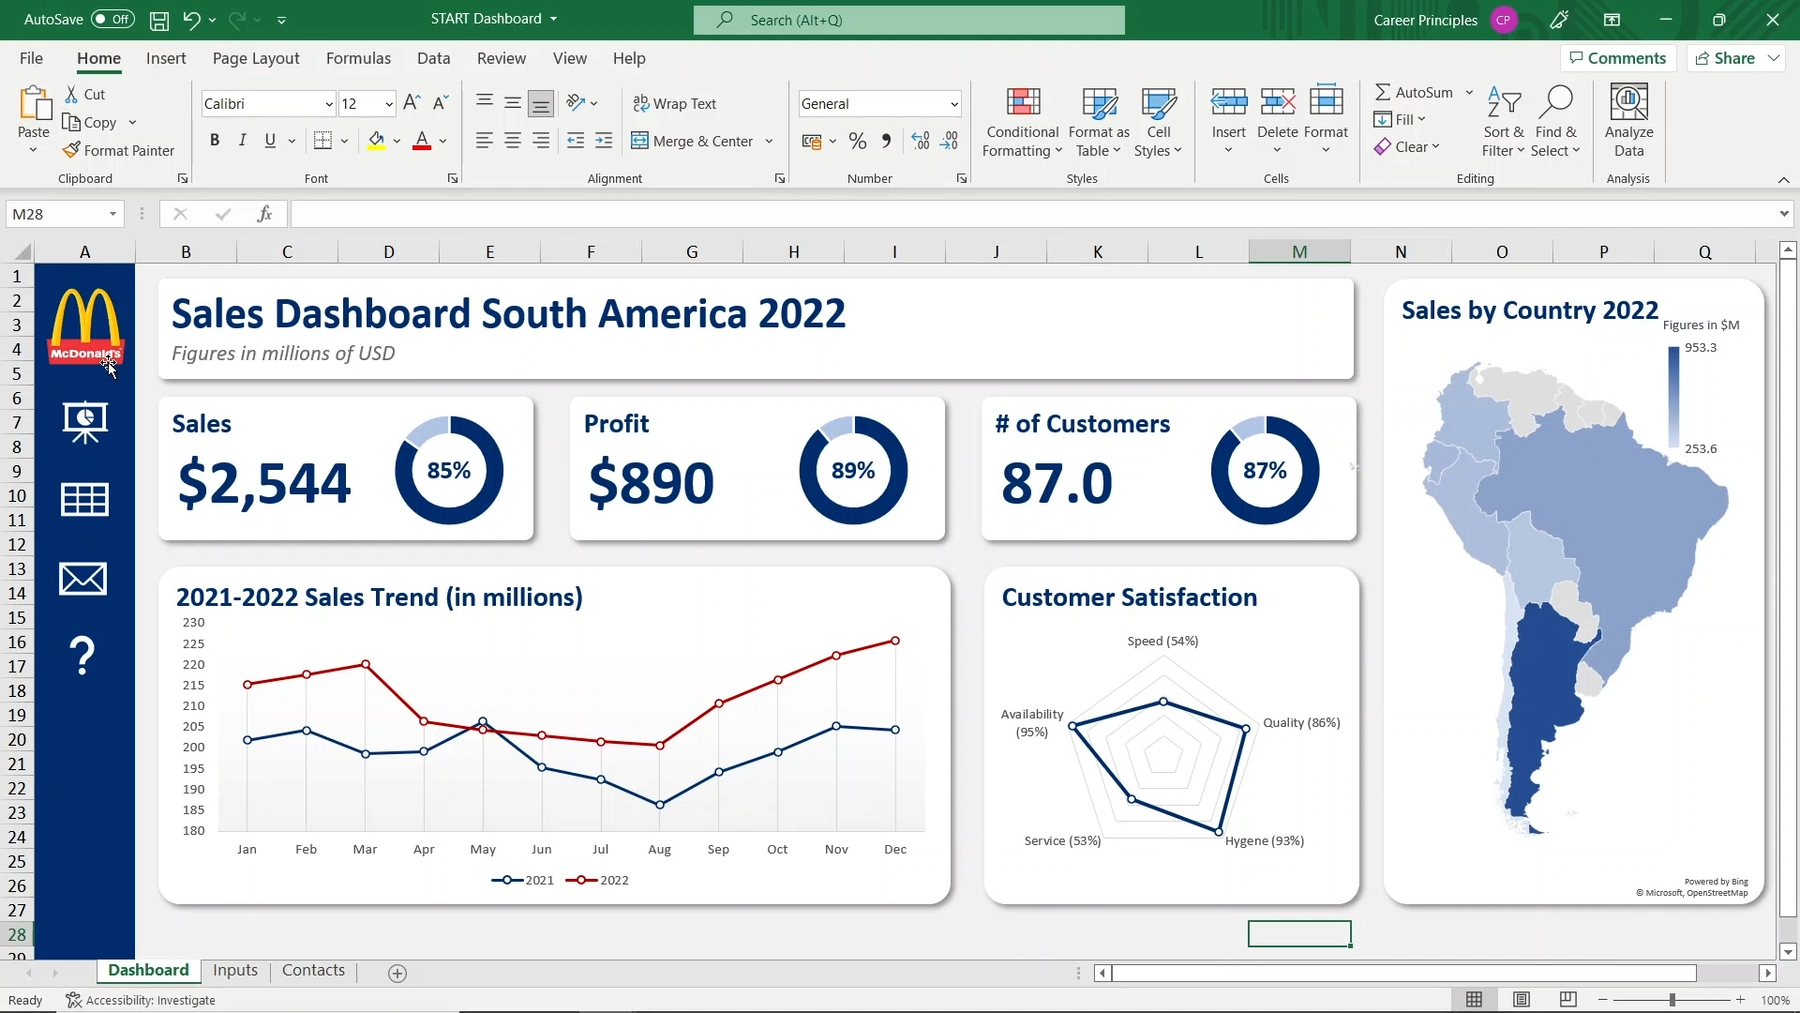Select the Format Painter tool
The image size is (1800, 1013).
click(x=119, y=150)
